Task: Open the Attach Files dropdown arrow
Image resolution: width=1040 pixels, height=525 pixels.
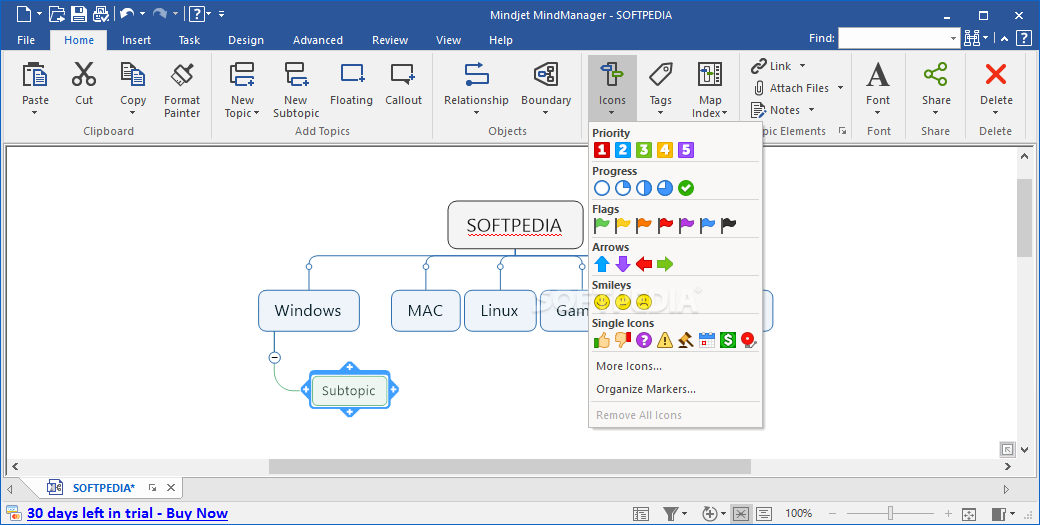Action: (x=840, y=88)
